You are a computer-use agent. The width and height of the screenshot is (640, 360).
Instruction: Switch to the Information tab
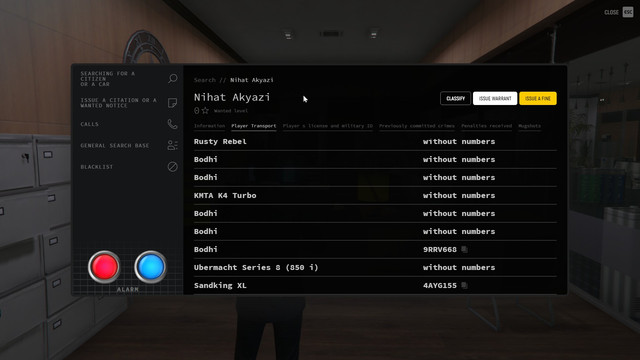pyautogui.click(x=209, y=126)
